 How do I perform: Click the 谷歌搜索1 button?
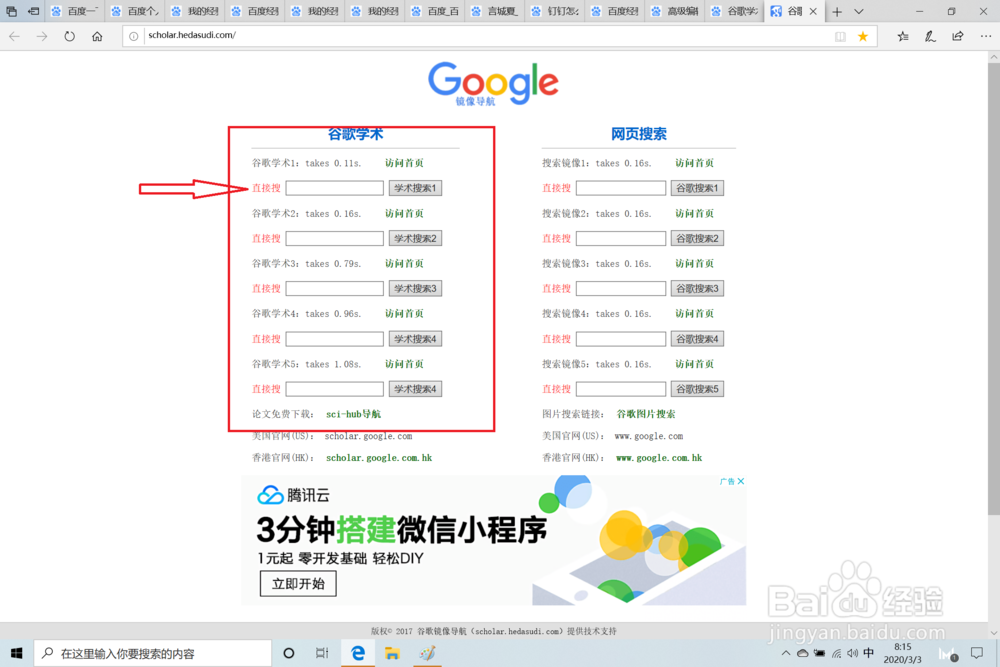click(x=697, y=188)
